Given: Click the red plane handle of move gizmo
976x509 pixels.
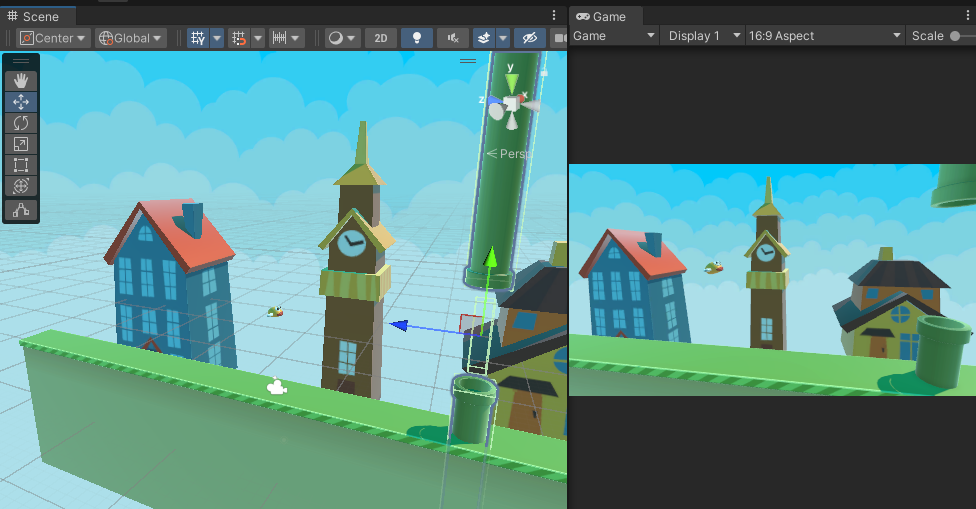Looking at the screenshot, I should point(471,324).
